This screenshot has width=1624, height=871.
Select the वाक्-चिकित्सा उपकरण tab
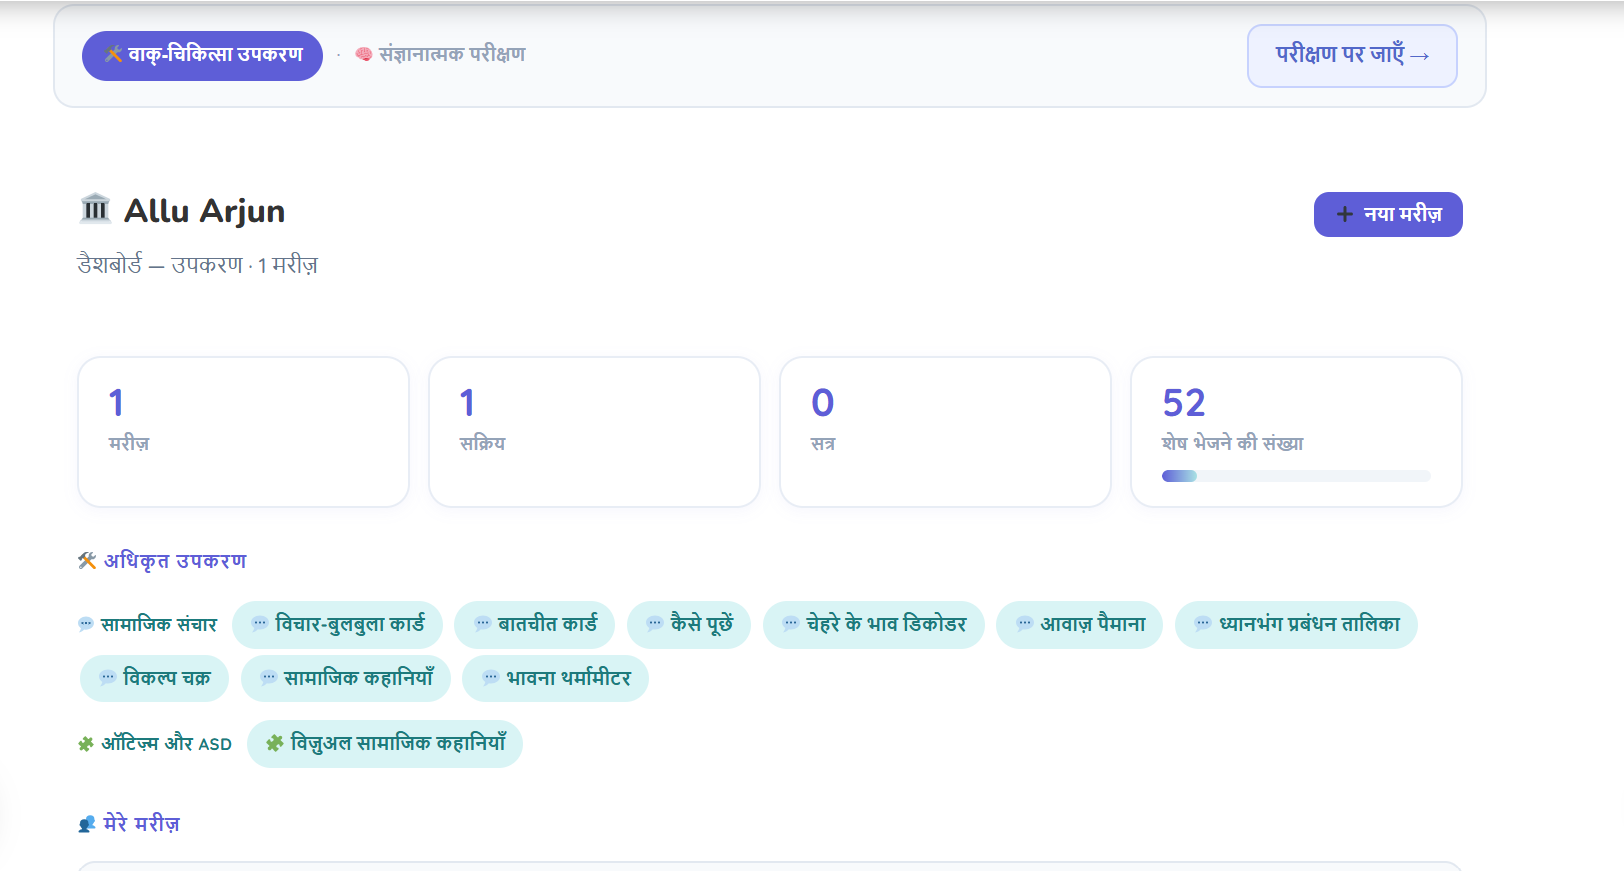(202, 55)
